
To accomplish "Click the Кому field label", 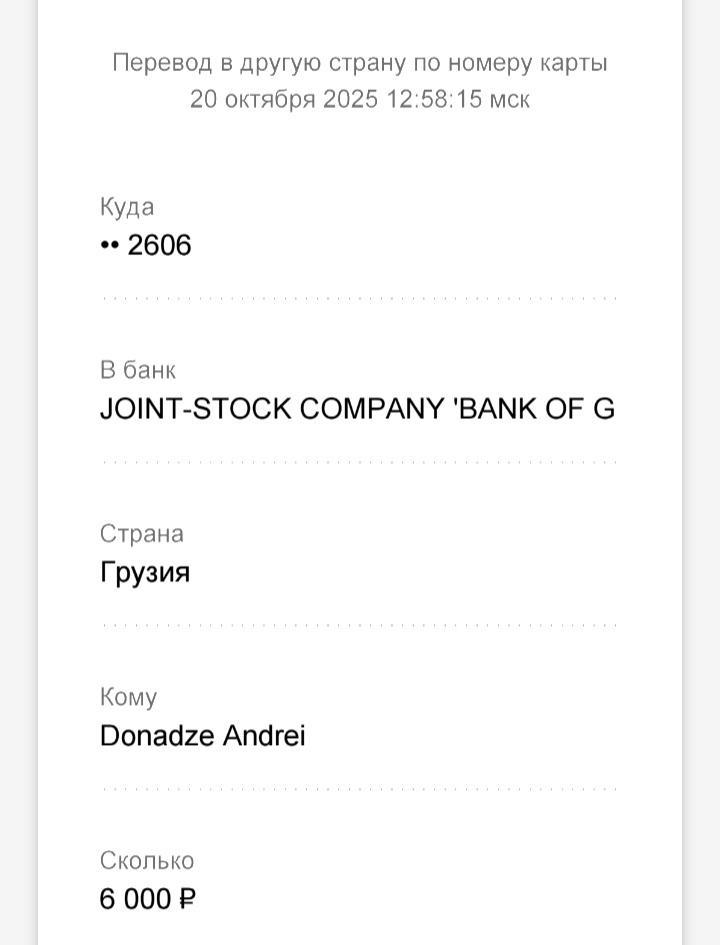I will [128, 697].
